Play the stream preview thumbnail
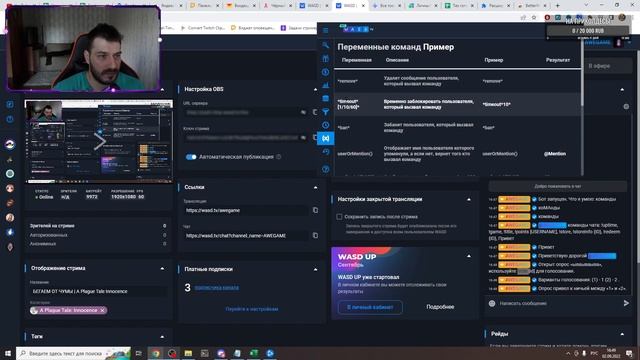The image size is (640, 360). pyautogui.click(x=100, y=142)
